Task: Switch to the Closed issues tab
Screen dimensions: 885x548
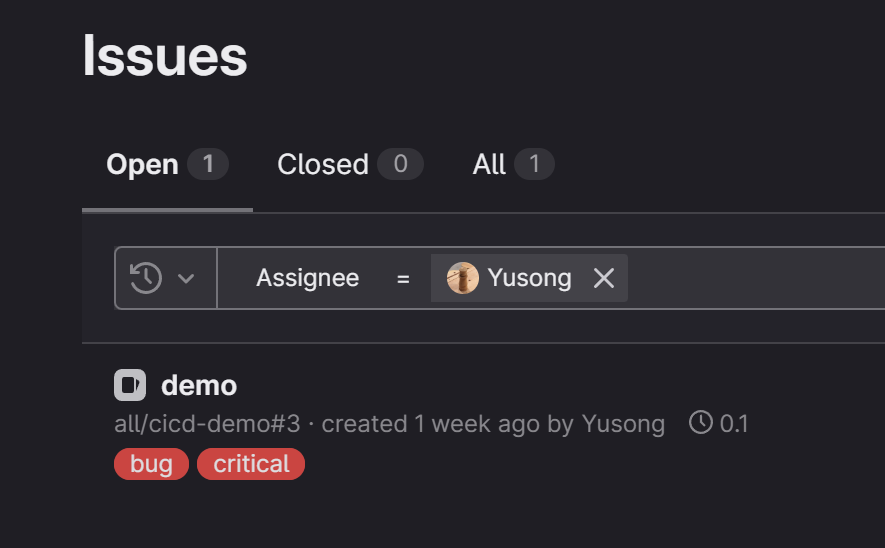Action: click(323, 164)
